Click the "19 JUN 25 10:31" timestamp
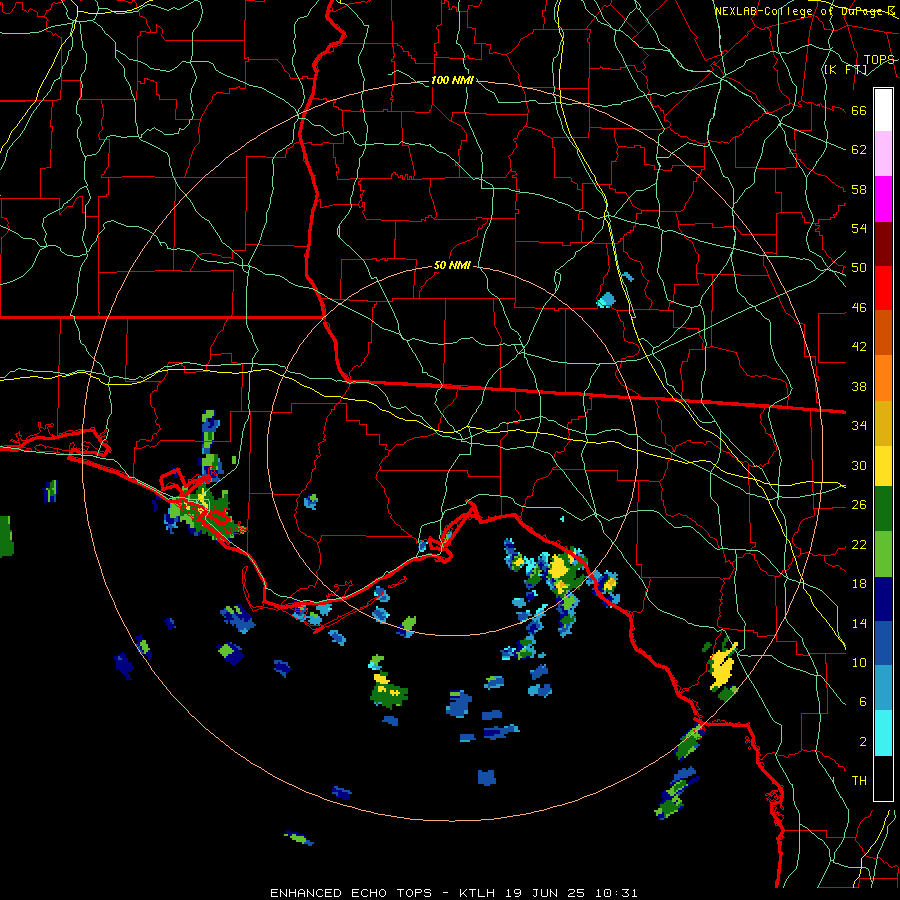Screen dimensions: 900x900 (x=571, y=893)
